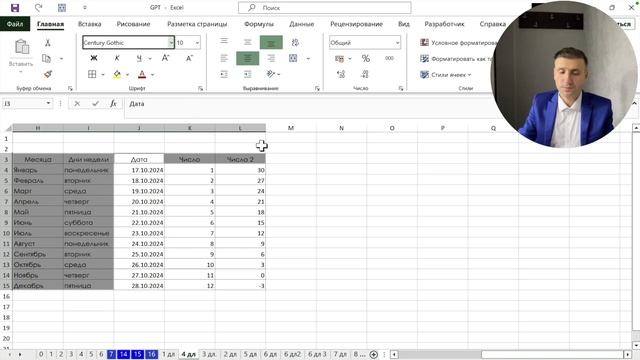Viewport: 640px width, 360px height.
Task: Click the horizontal scrollbar thumb
Action: (552, 354)
